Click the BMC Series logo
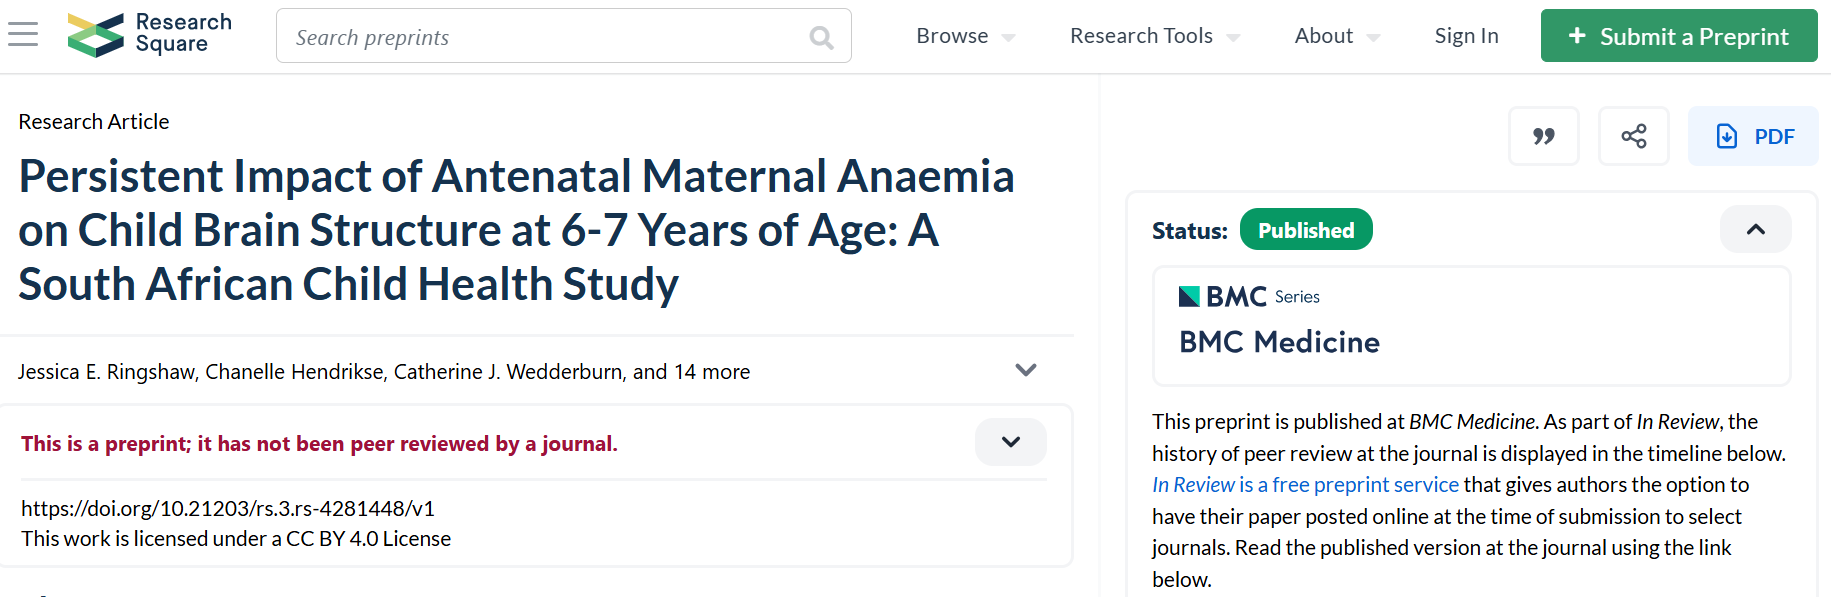This screenshot has width=1831, height=597. pyautogui.click(x=1249, y=296)
